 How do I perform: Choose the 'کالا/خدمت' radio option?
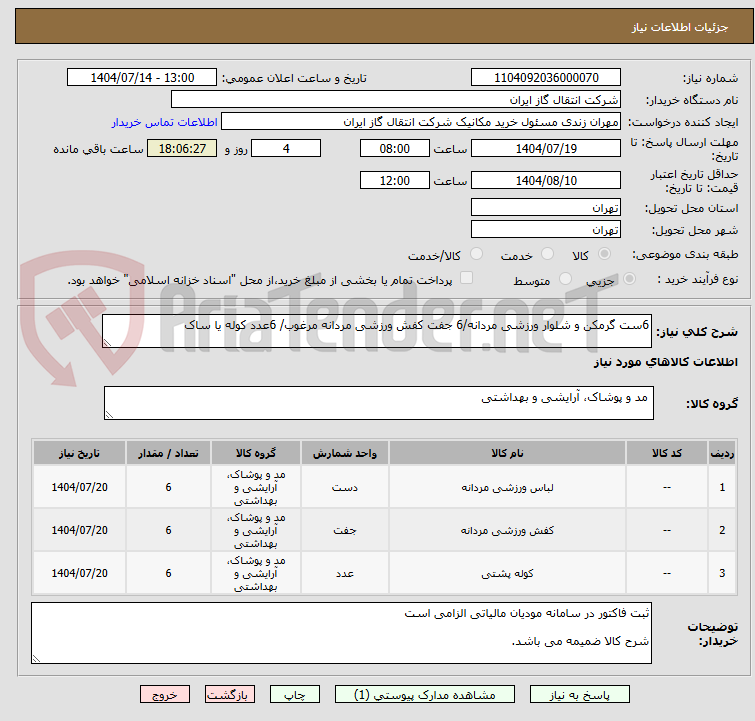[x=476, y=255]
